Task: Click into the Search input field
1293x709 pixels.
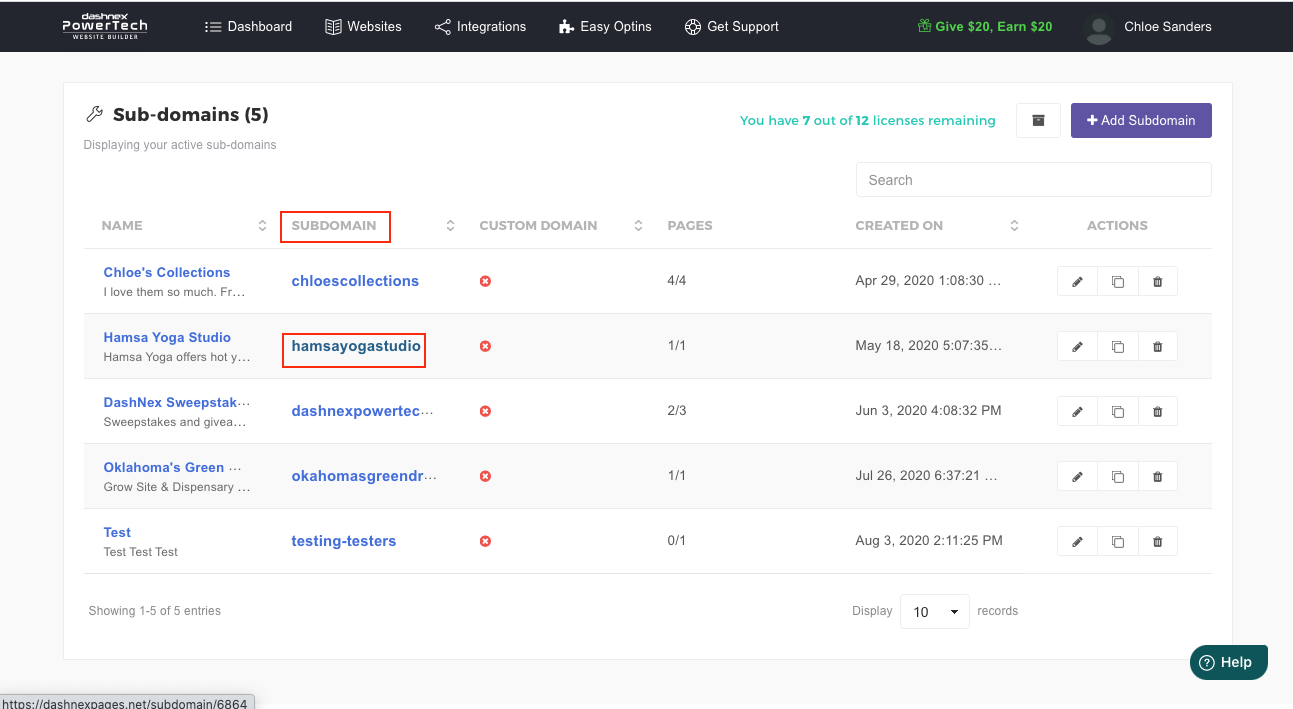Action: tap(1034, 180)
